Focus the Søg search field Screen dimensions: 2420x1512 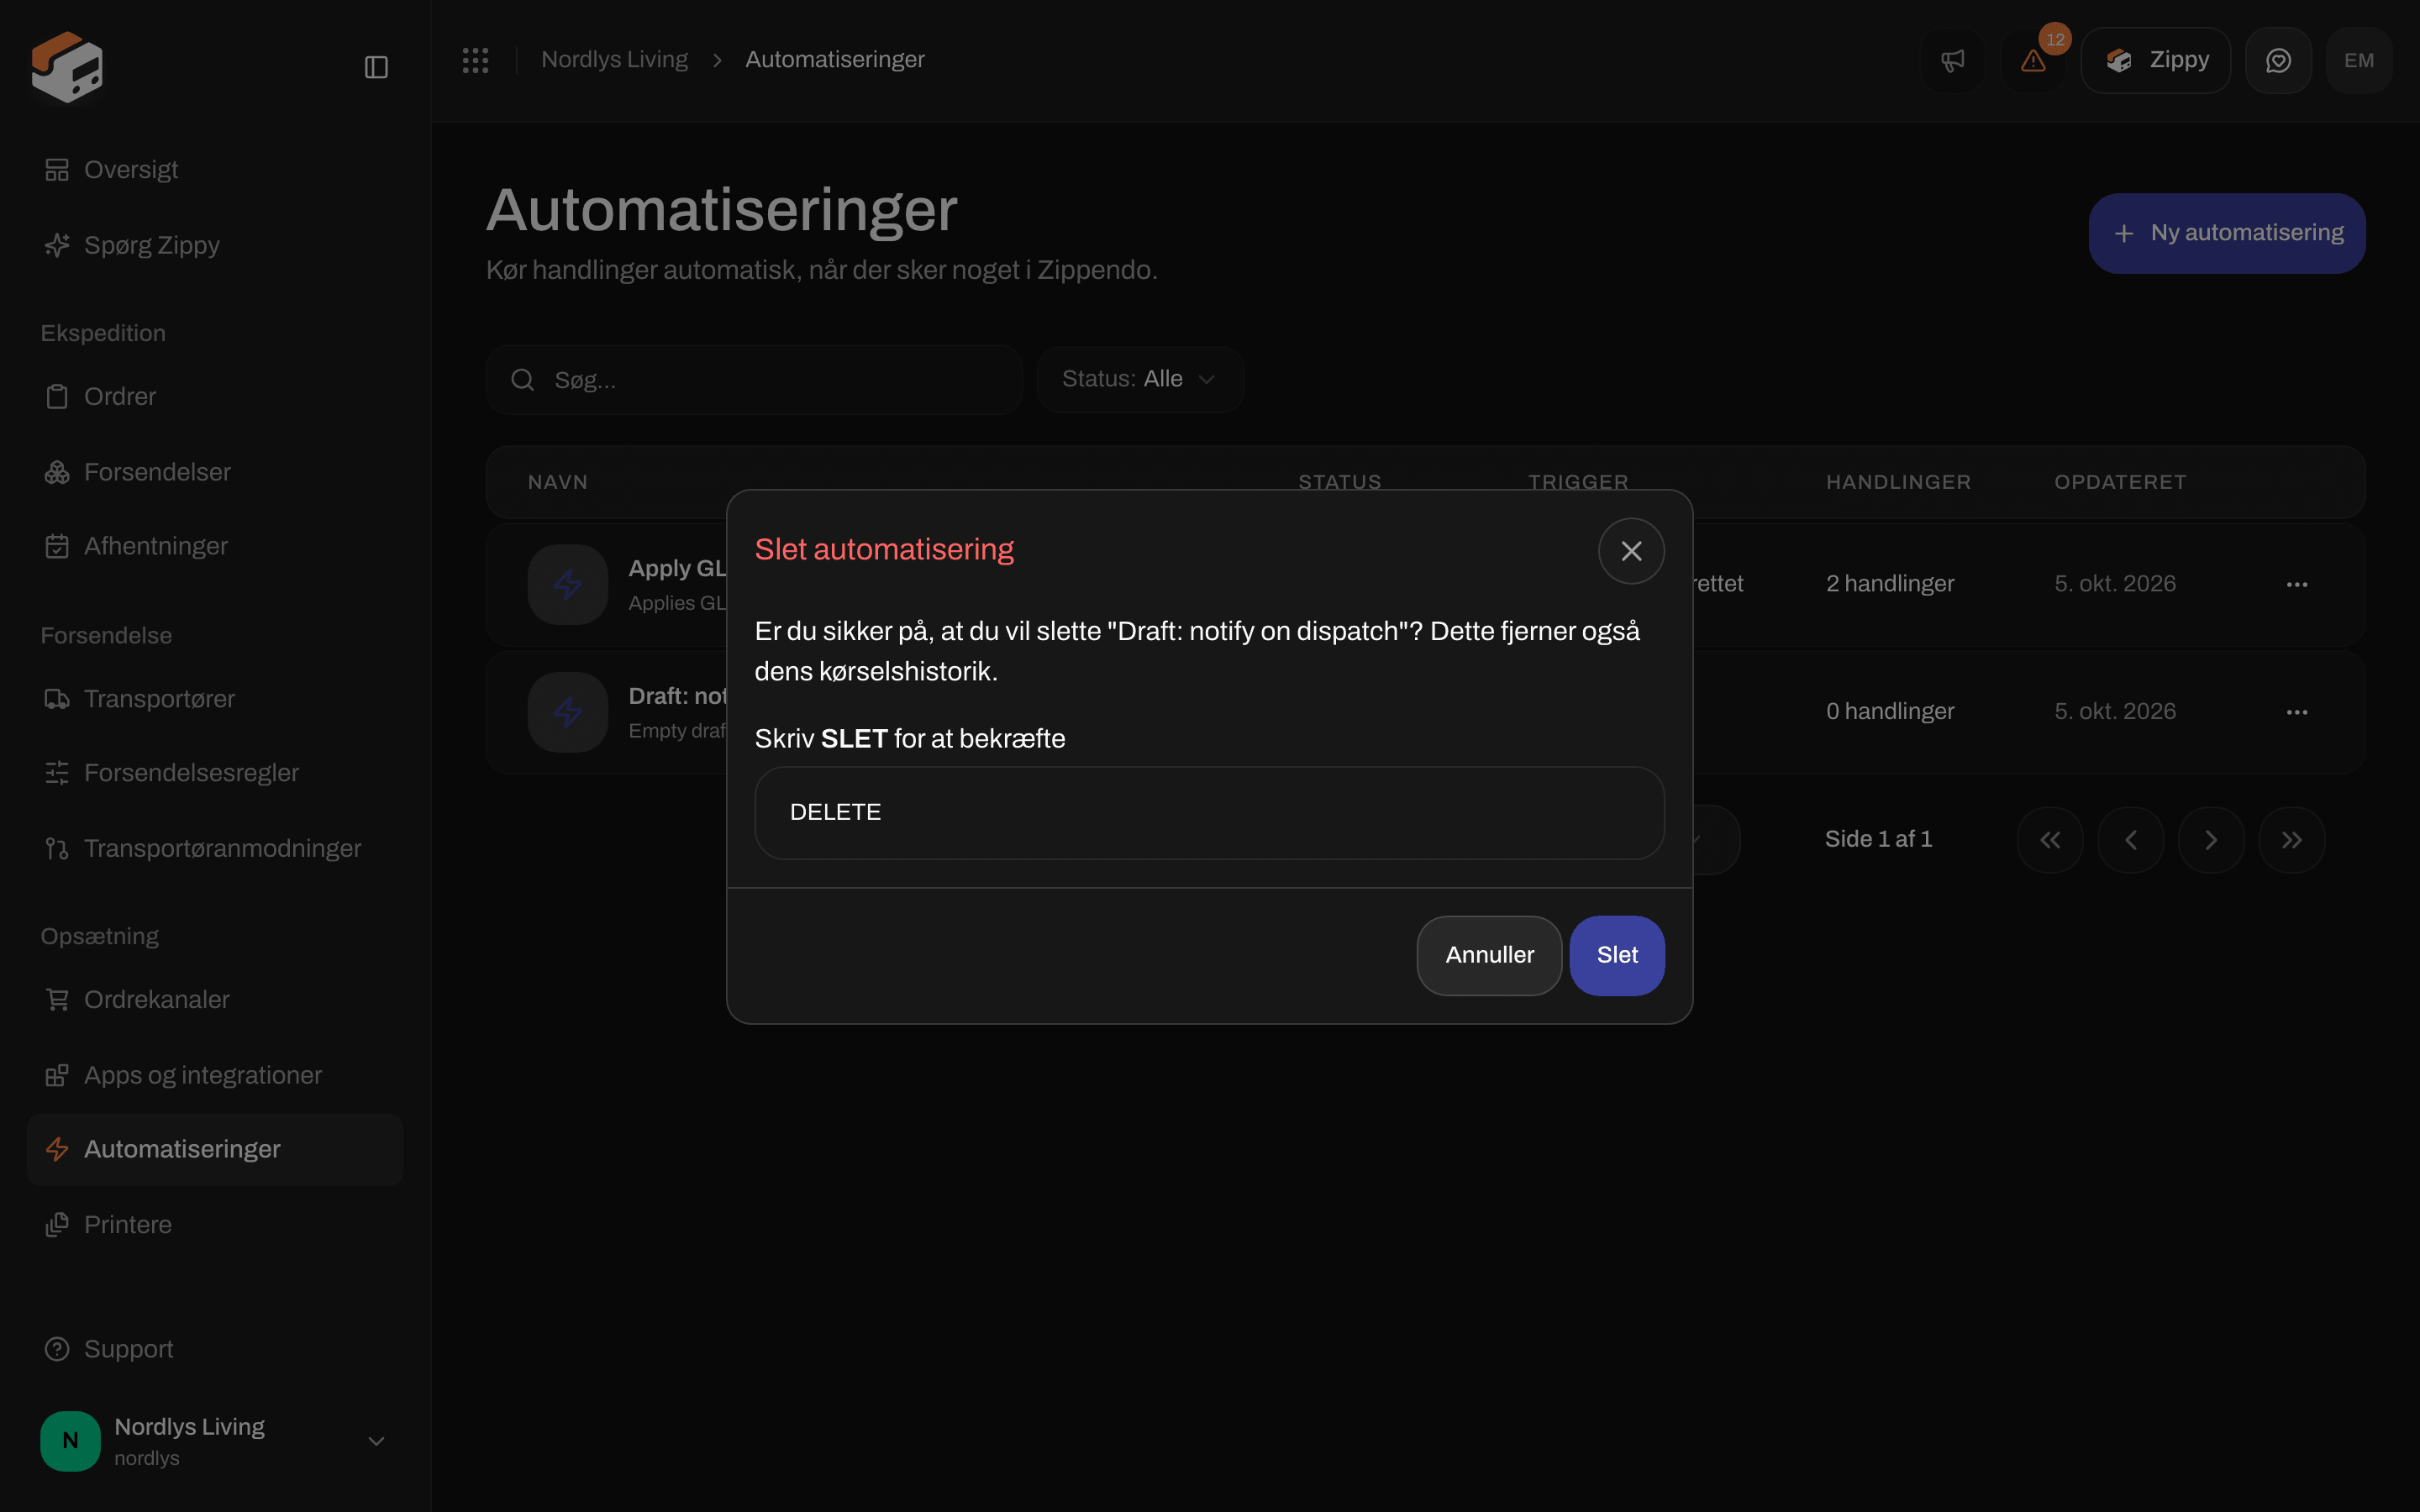pos(754,380)
